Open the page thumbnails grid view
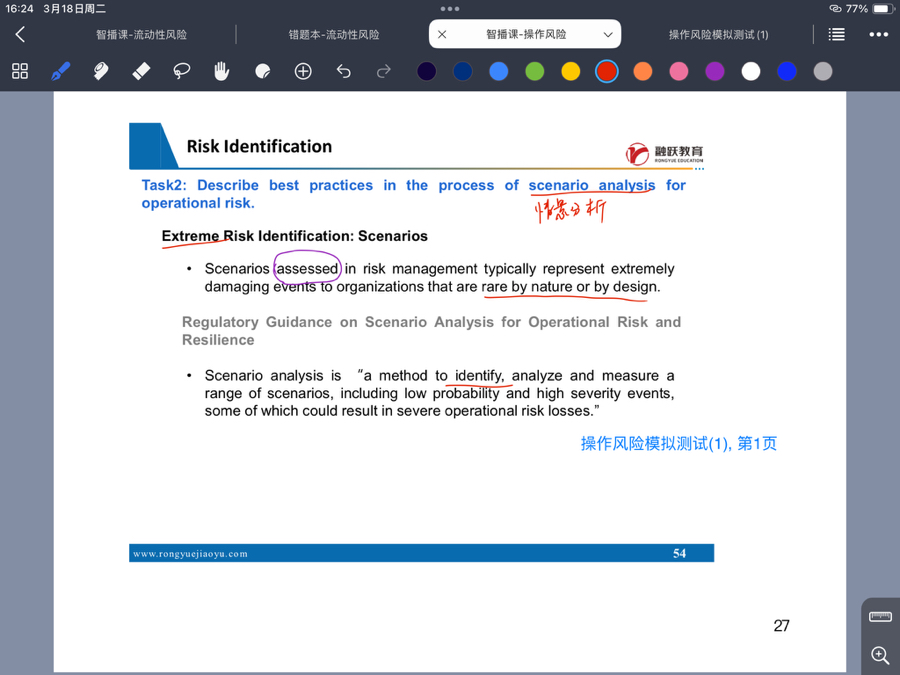Viewport: 900px width, 675px height. click(x=20, y=71)
